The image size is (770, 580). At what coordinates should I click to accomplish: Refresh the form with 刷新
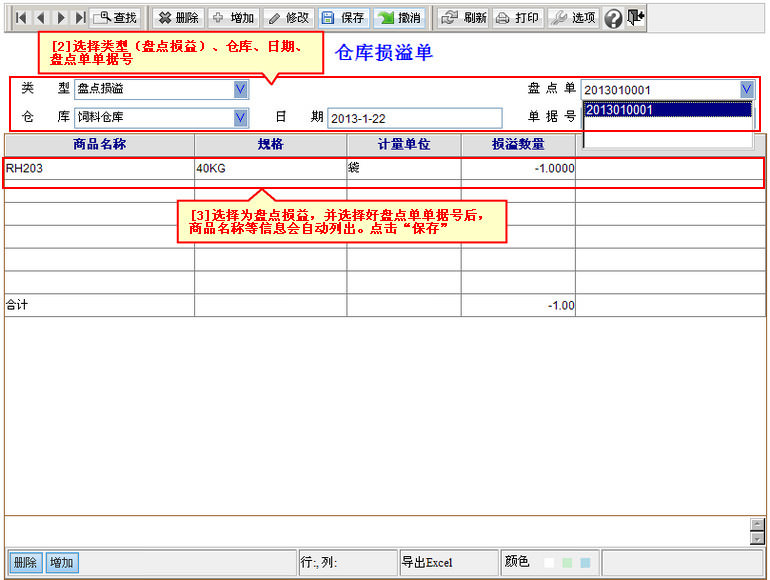pos(464,18)
